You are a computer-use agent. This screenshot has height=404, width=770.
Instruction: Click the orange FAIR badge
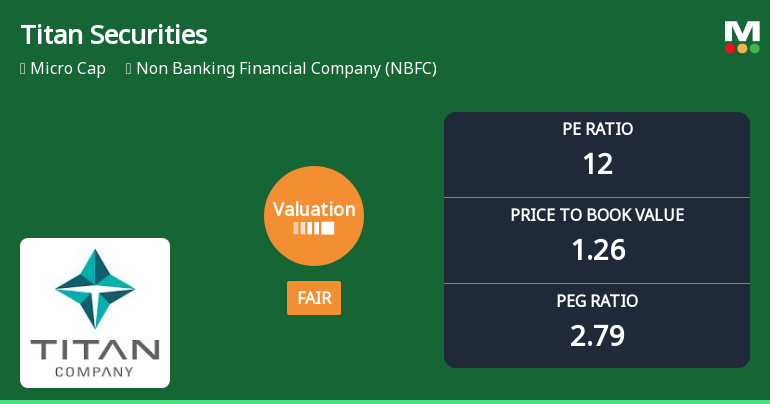314,298
